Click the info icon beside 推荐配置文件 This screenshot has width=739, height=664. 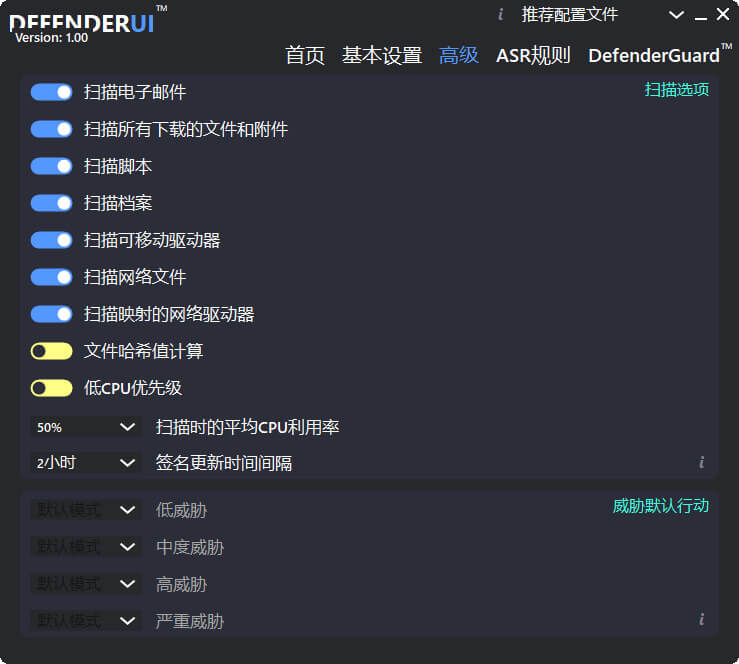[500, 14]
